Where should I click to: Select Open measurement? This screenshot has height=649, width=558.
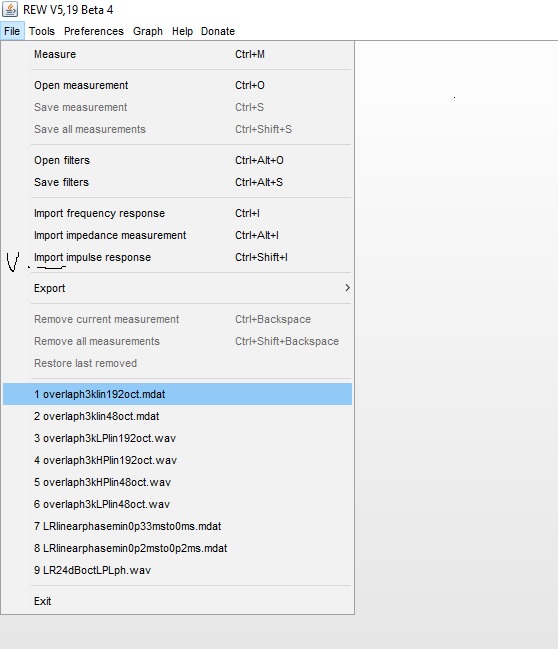point(177,85)
